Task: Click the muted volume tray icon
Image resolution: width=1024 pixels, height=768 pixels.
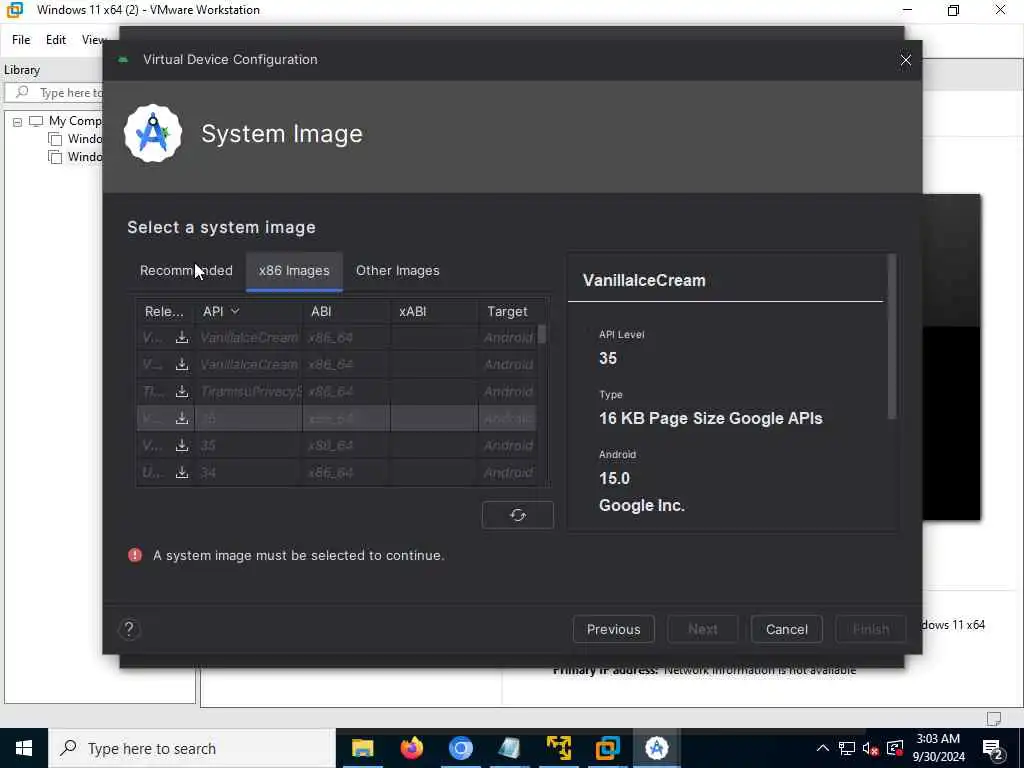Action: click(871, 748)
